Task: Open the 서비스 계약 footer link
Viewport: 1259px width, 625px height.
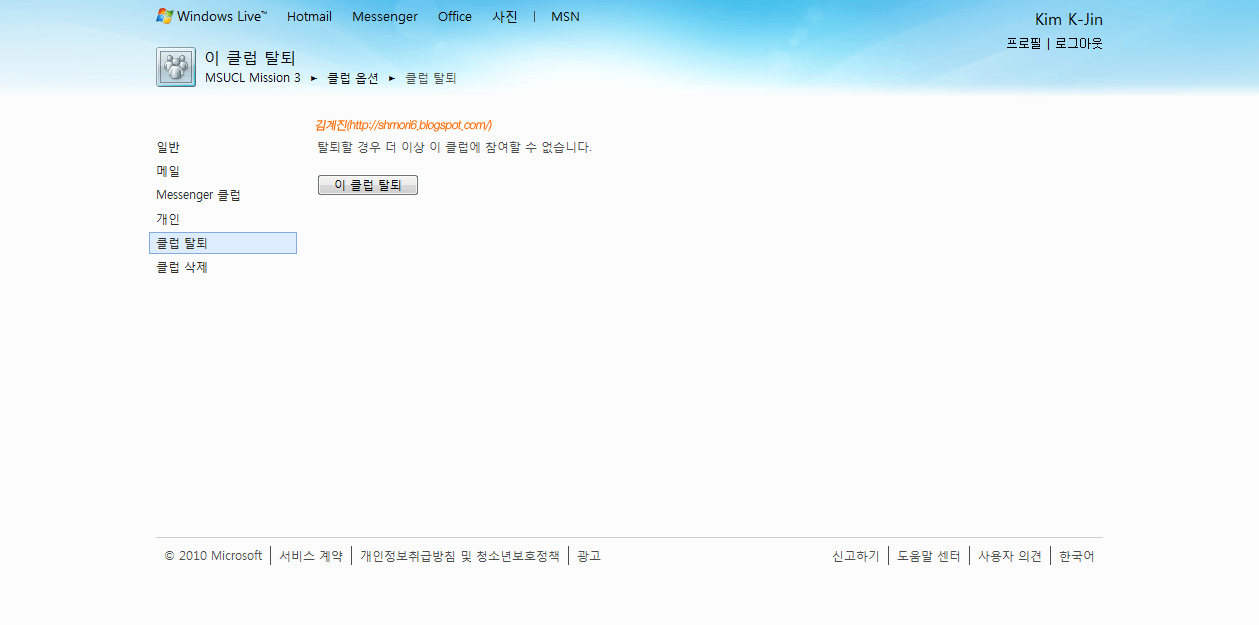Action: tap(311, 556)
